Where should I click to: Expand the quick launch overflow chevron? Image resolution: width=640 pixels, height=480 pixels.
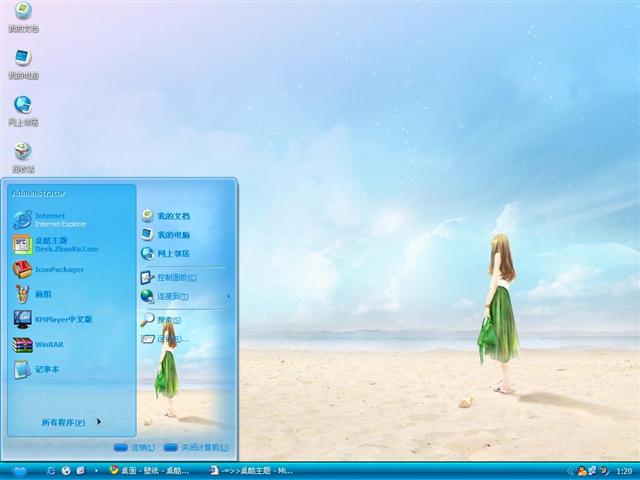point(96,471)
